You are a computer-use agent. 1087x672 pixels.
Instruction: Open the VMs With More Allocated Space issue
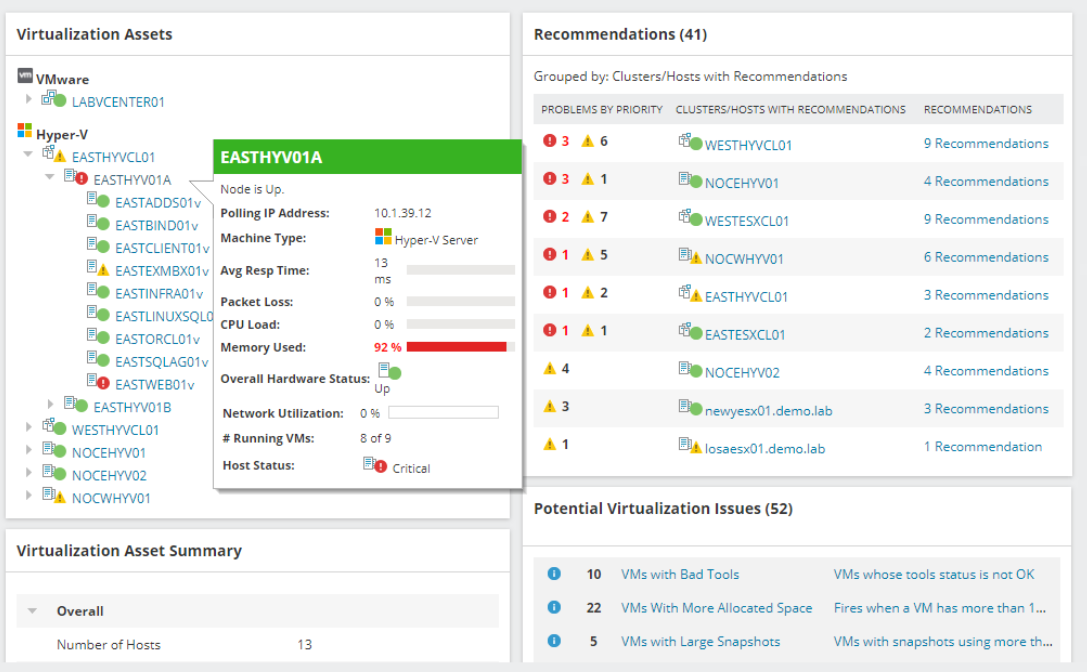pyautogui.click(x=716, y=607)
